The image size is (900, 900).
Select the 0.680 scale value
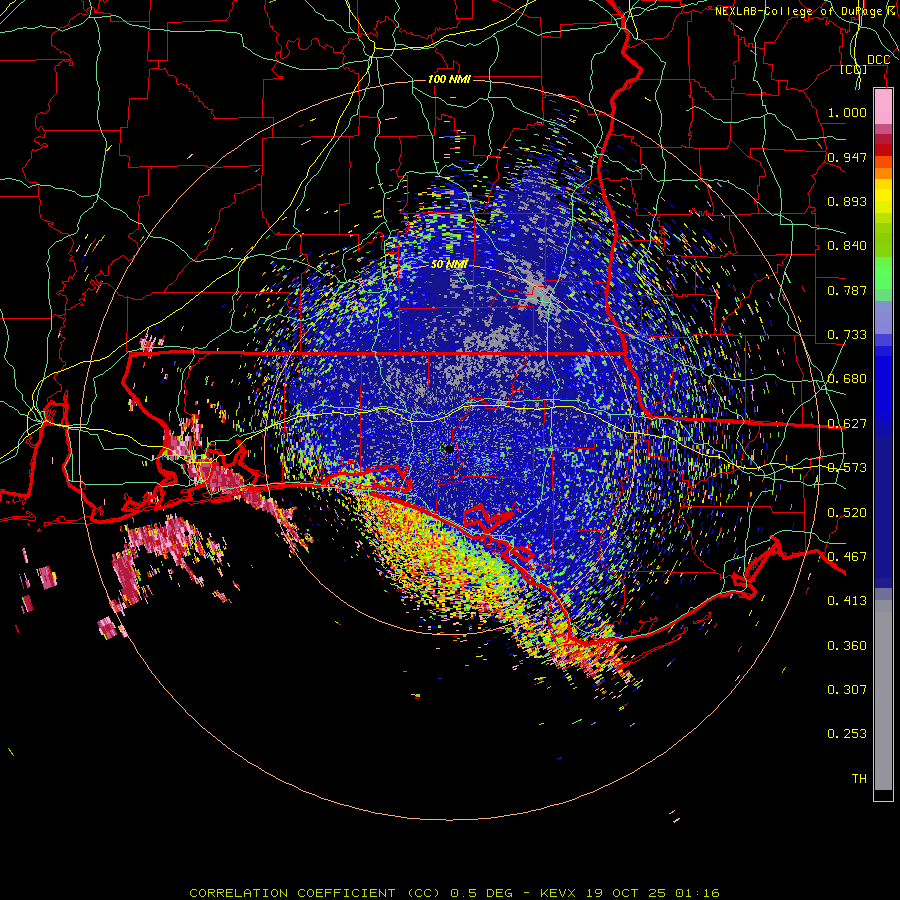click(847, 379)
